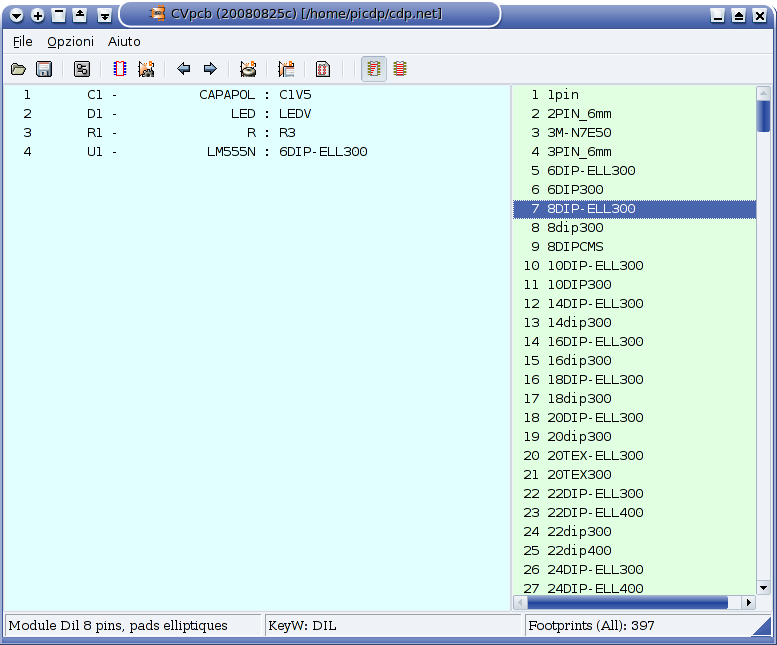
Task: Select footprint 8DIPCMS
Action: [634, 247]
